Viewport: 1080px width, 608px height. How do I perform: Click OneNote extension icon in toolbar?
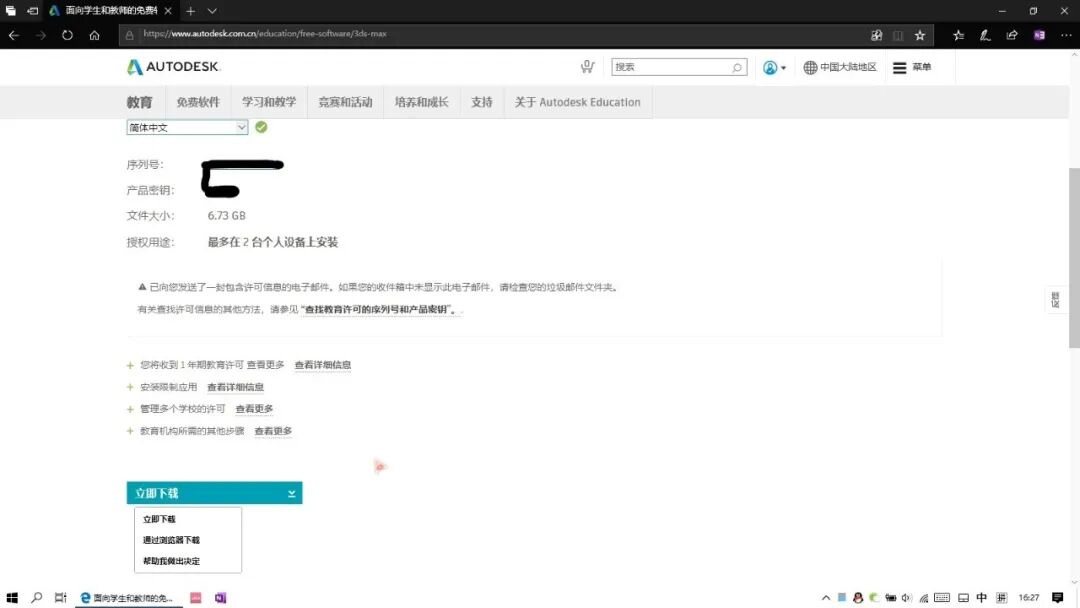coord(1039,35)
